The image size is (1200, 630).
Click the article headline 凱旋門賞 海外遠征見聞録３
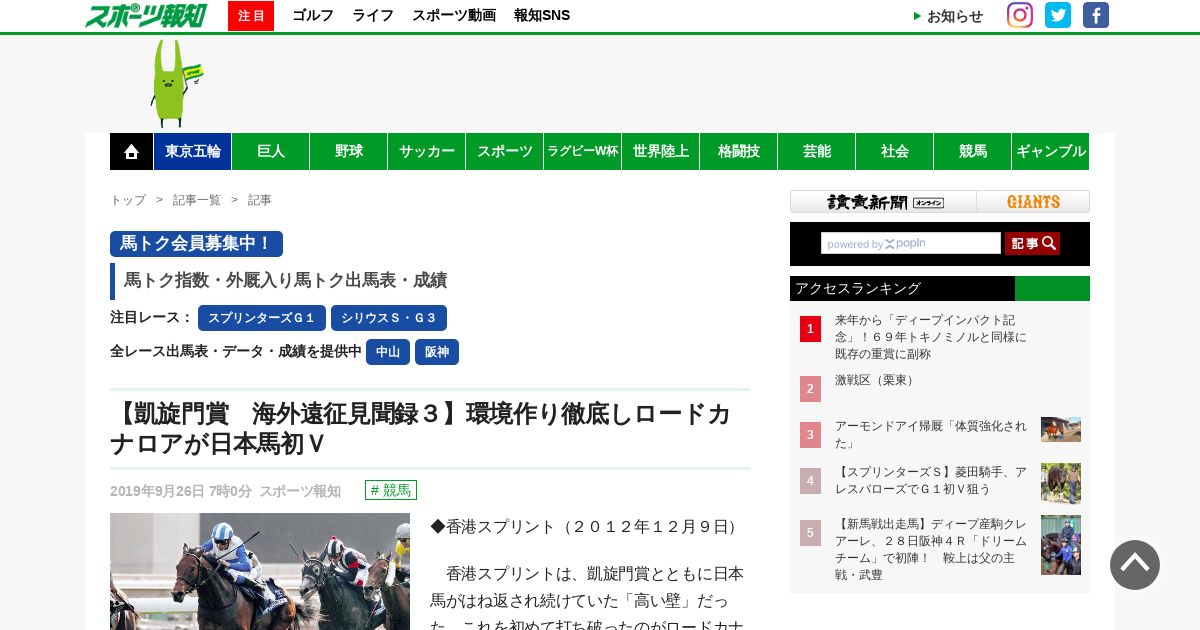pyautogui.click(x=420, y=429)
